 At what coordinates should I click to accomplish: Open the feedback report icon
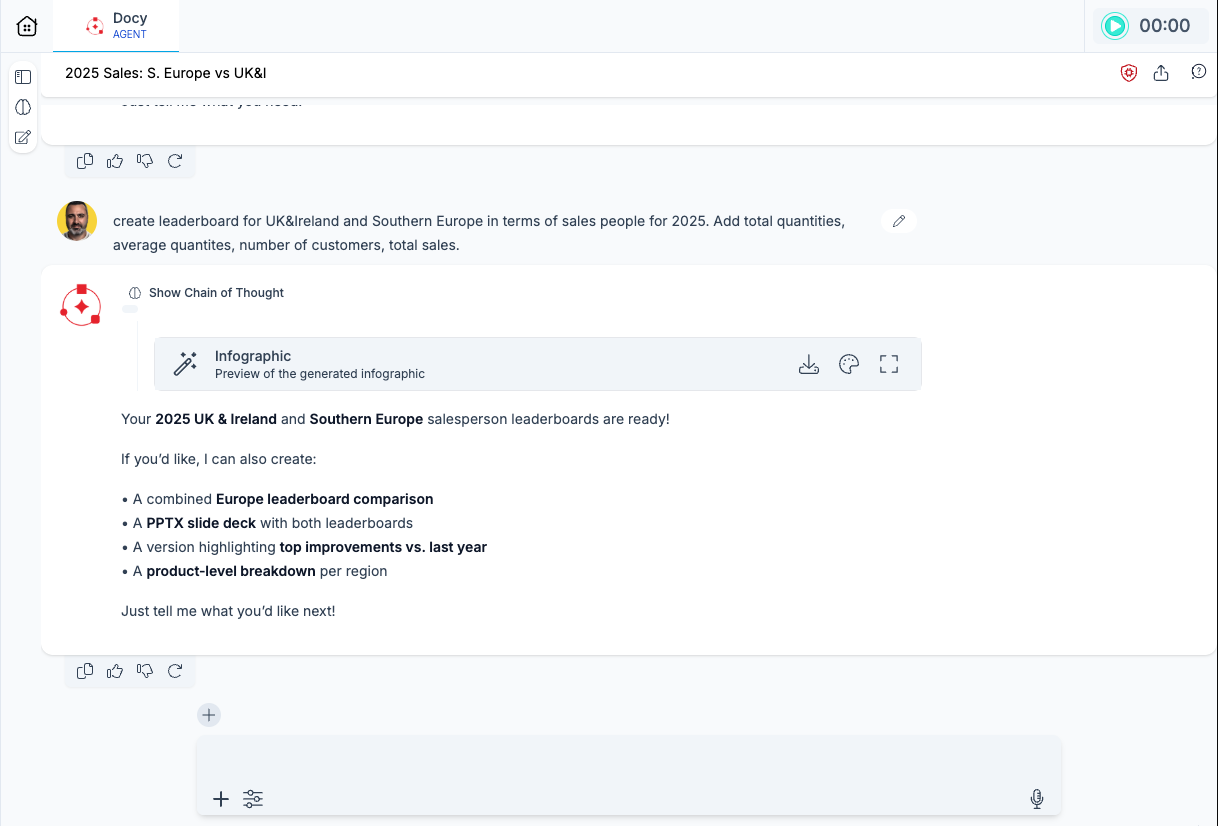[x=1198, y=73]
